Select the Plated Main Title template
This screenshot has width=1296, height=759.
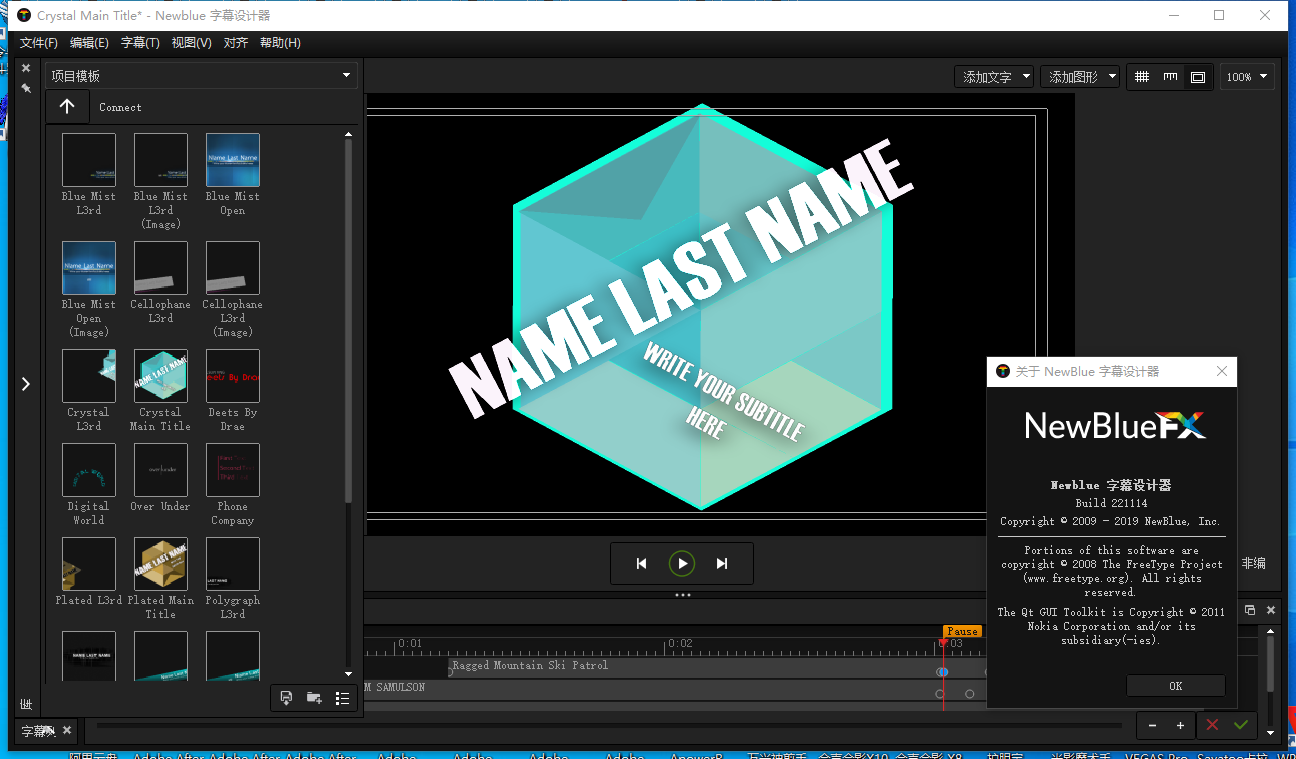[x=161, y=578]
